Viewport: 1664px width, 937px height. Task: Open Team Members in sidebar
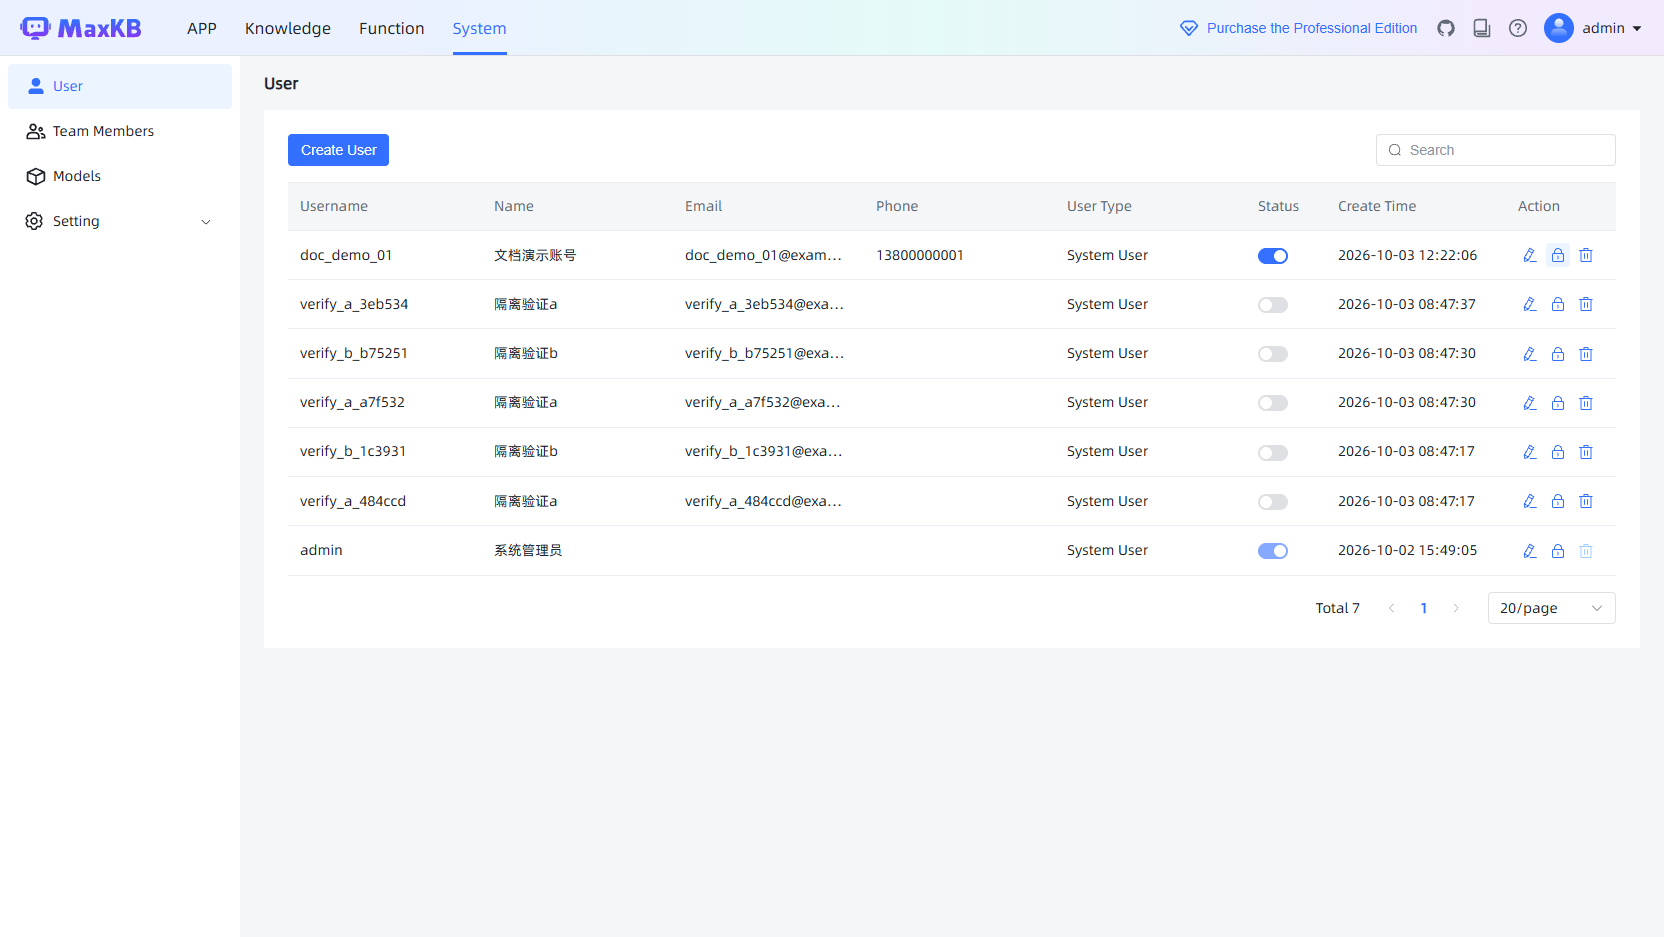point(120,131)
